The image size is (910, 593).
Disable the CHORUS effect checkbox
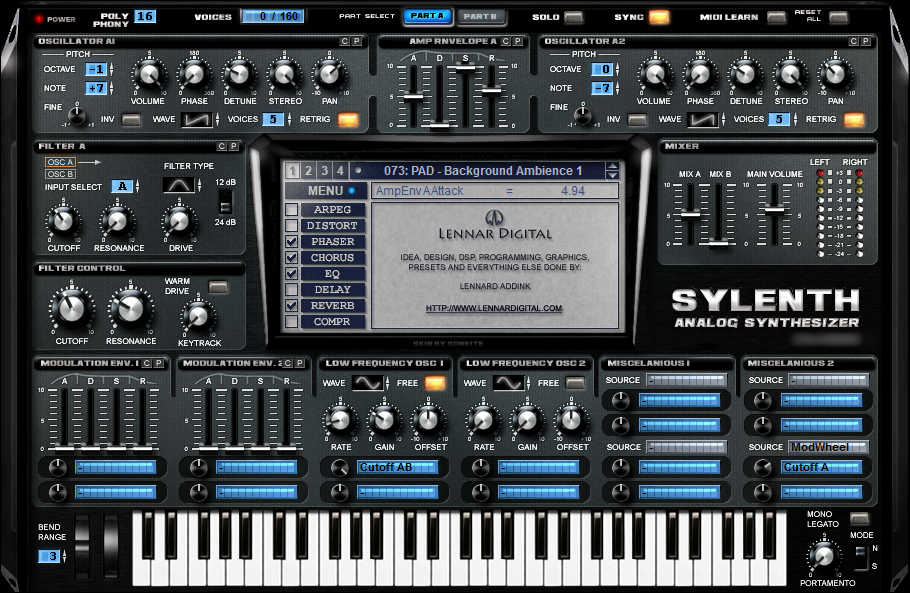(x=291, y=258)
